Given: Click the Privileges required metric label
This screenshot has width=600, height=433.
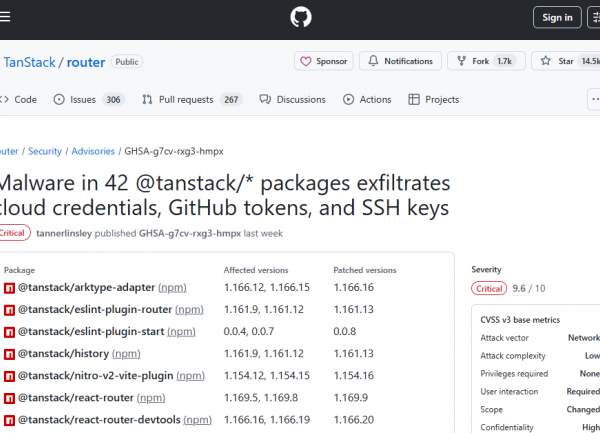Looking at the screenshot, I should point(514,373).
